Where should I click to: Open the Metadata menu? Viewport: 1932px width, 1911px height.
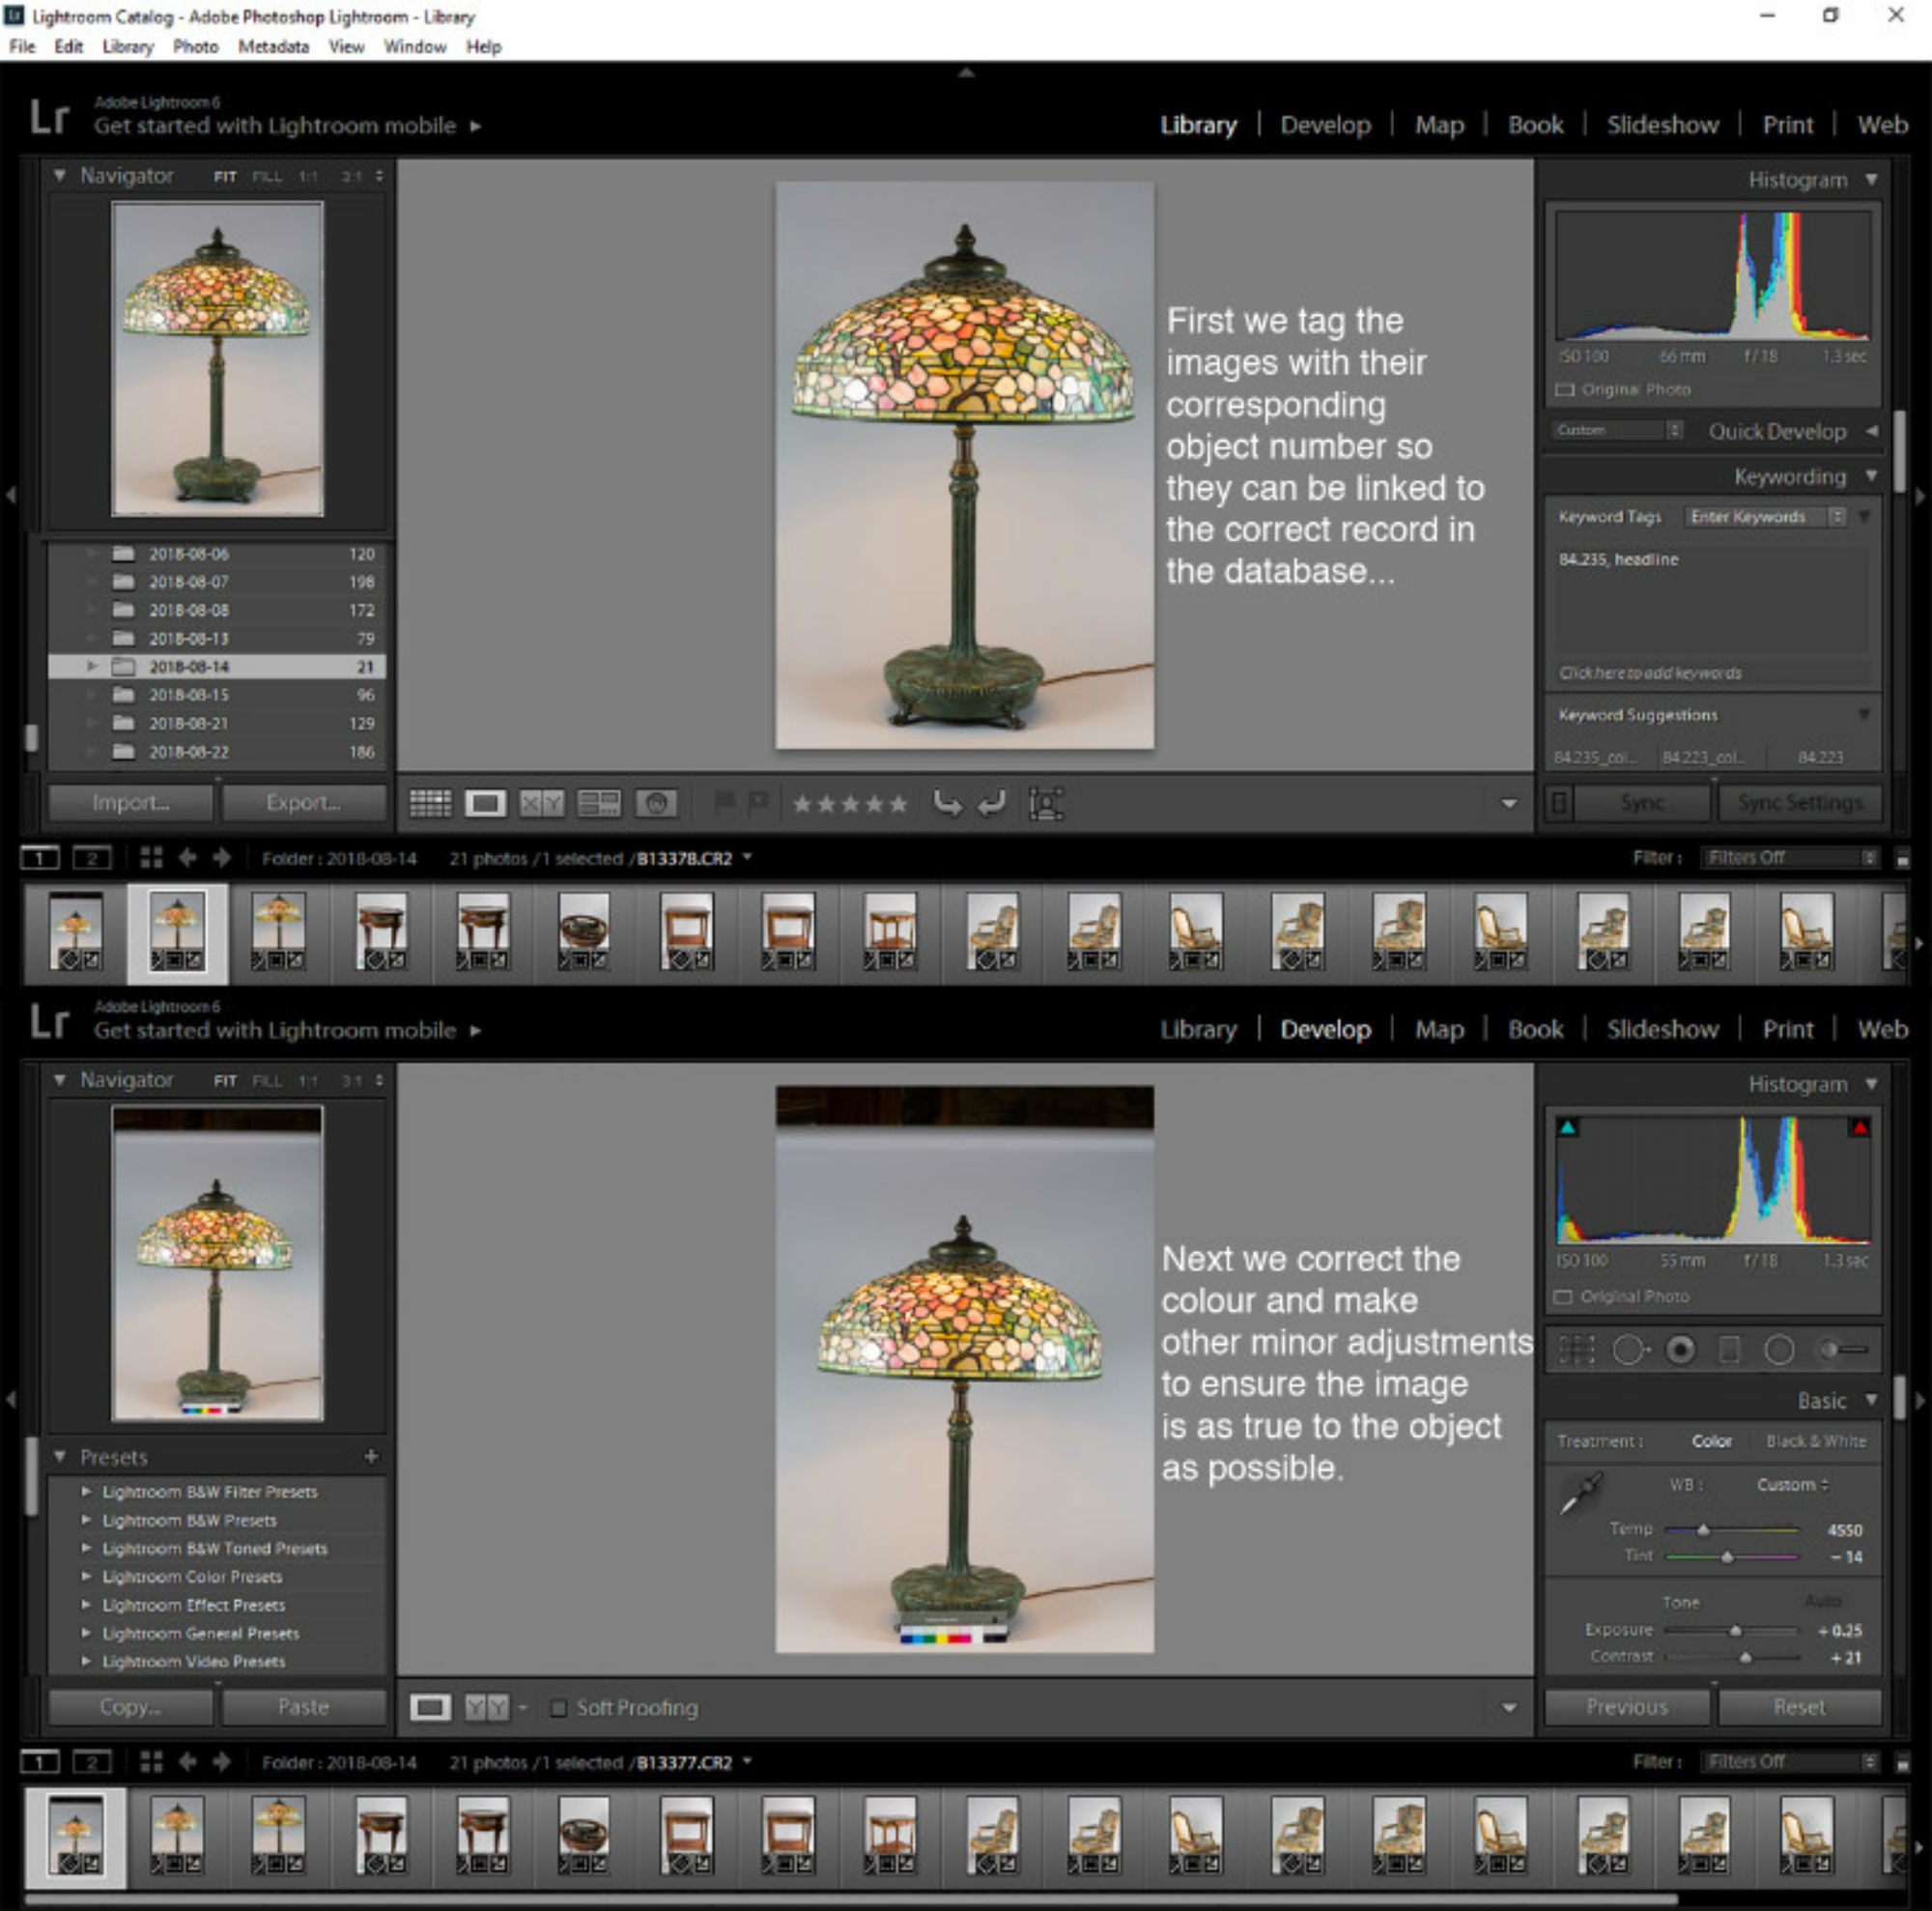(x=273, y=46)
